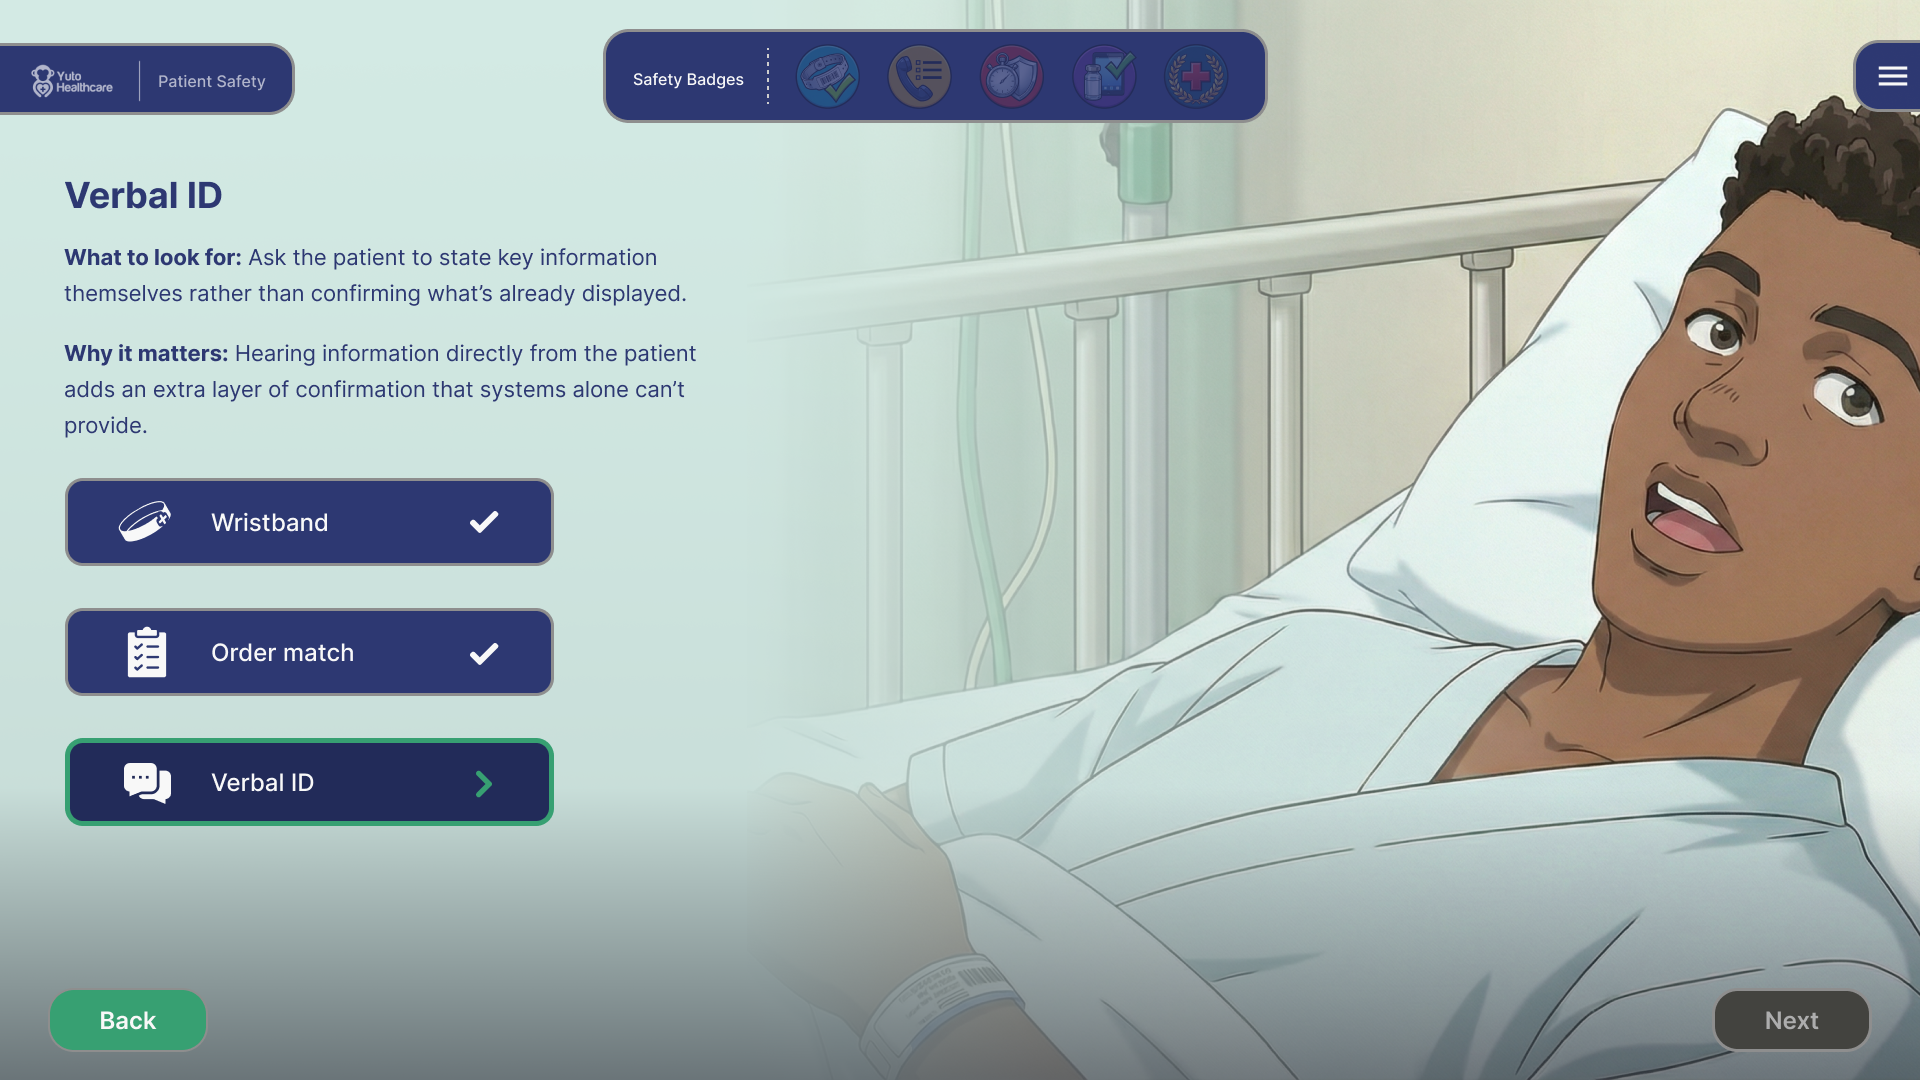Image resolution: width=1920 pixels, height=1080 pixels.
Task: Click the stopwatch and shield safety badge
Action: pos(1011,77)
